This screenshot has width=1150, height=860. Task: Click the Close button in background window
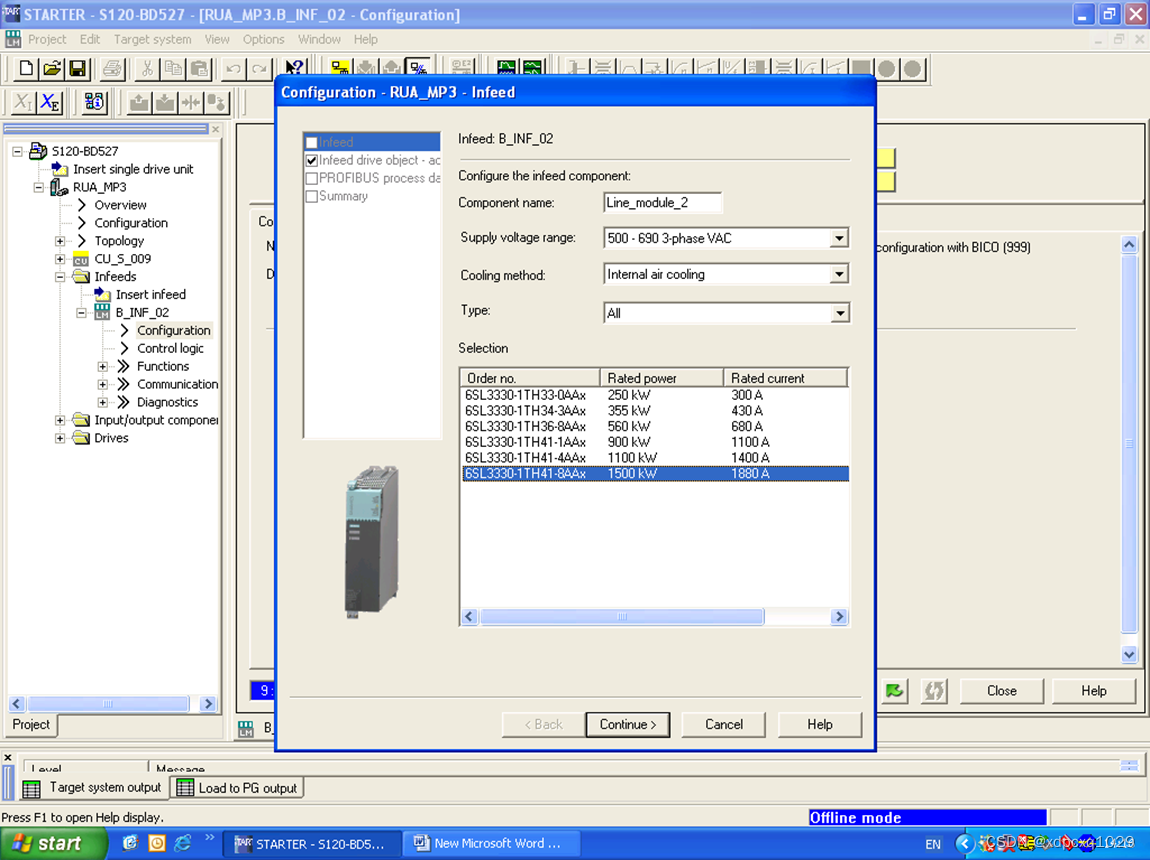[x=1002, y=691]
